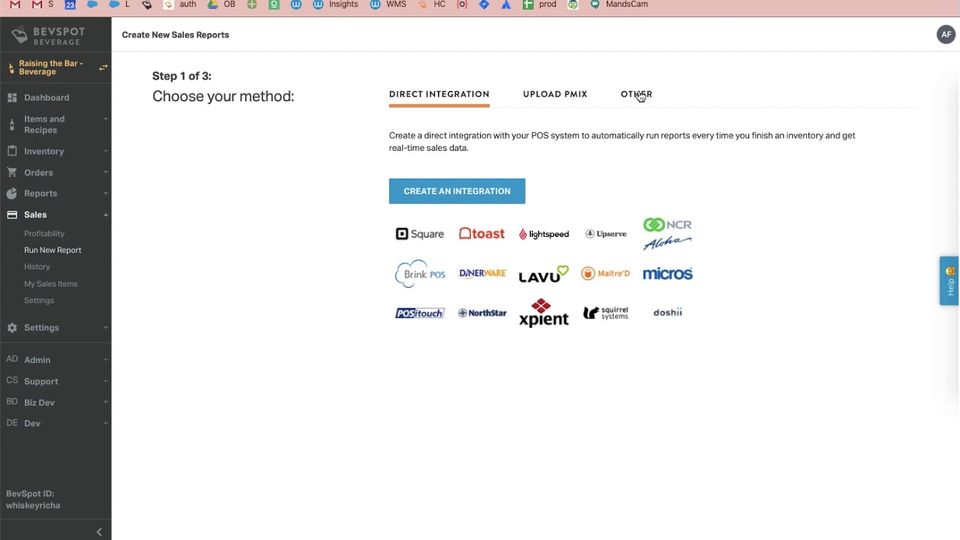This screenshot has width=960, height=540.
Task: Expand the Biz Dev submenu arrow
Action: [105, 402]
